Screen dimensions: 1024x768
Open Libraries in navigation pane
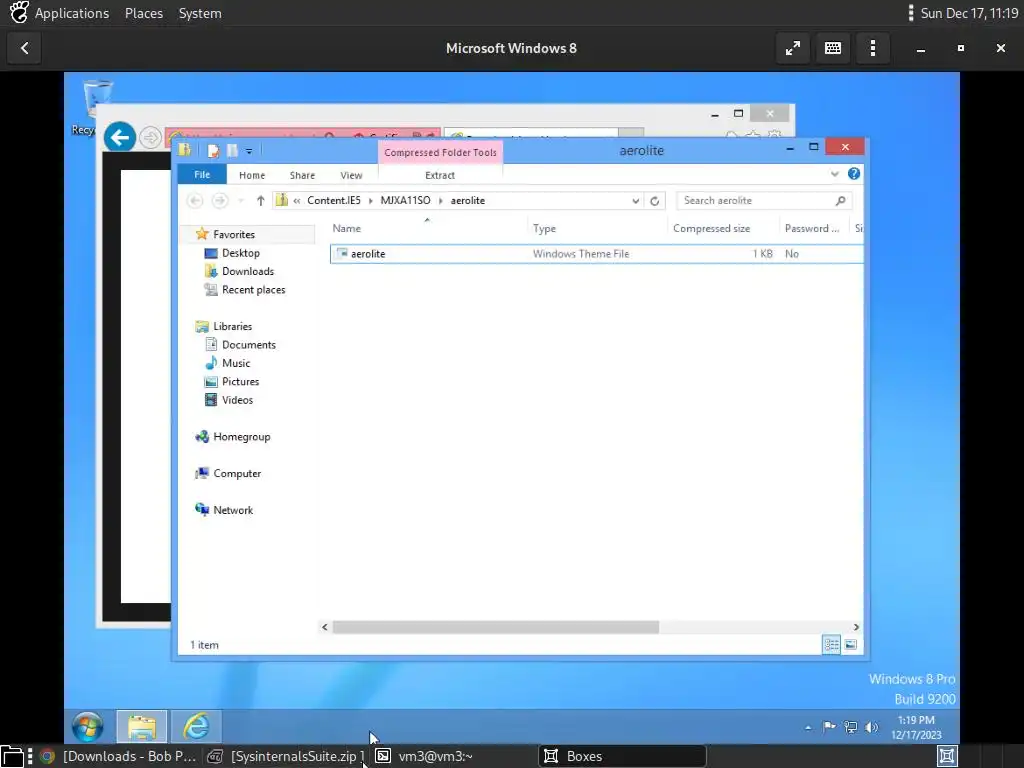[x=232, y=326]
